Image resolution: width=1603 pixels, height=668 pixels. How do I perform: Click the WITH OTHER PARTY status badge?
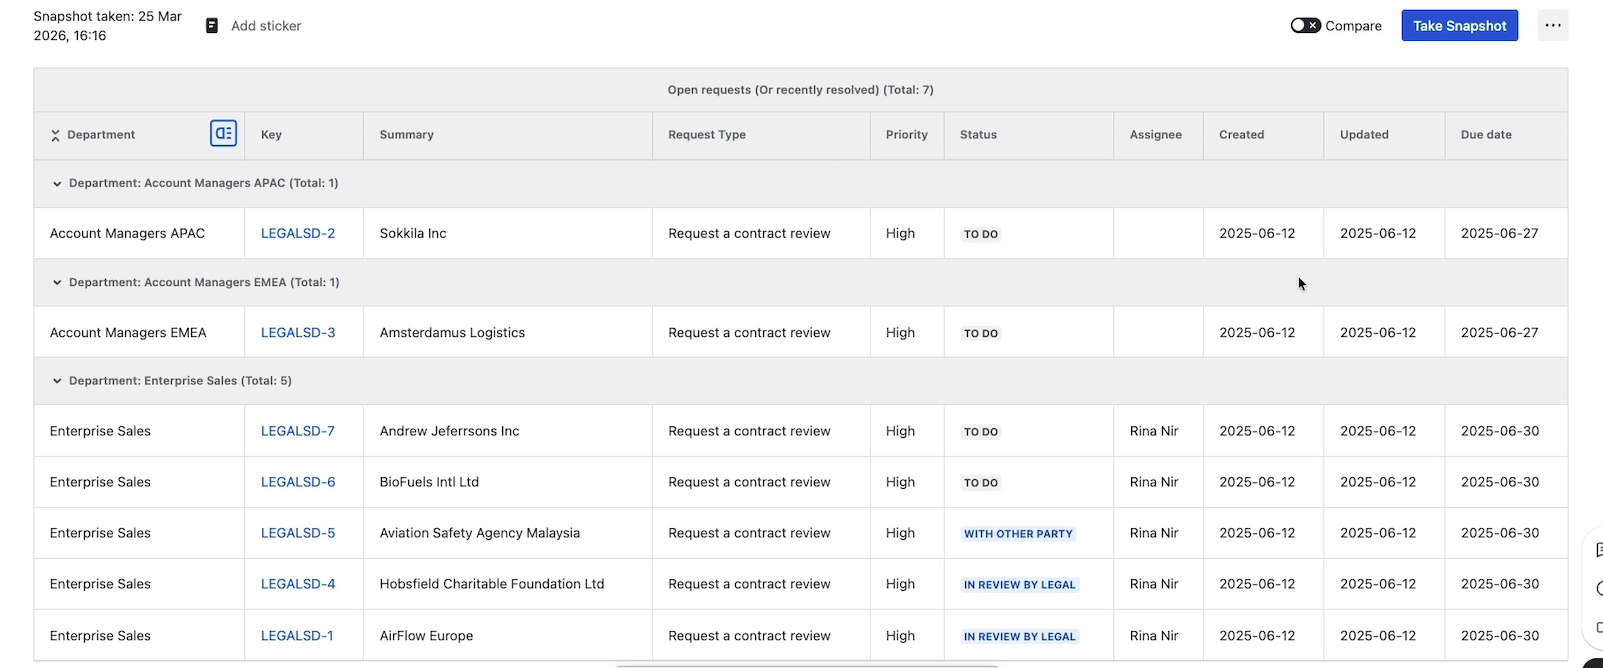pos(1018,534)
